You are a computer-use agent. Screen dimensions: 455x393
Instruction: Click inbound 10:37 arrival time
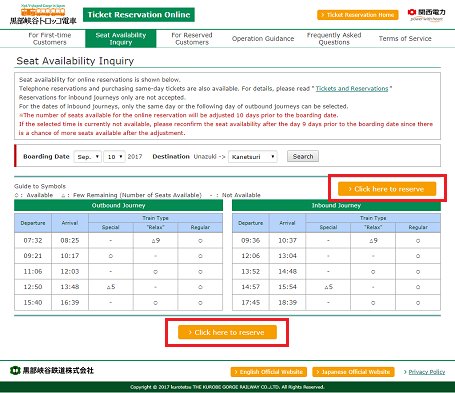pyautogui.click(x=287, y=240)
